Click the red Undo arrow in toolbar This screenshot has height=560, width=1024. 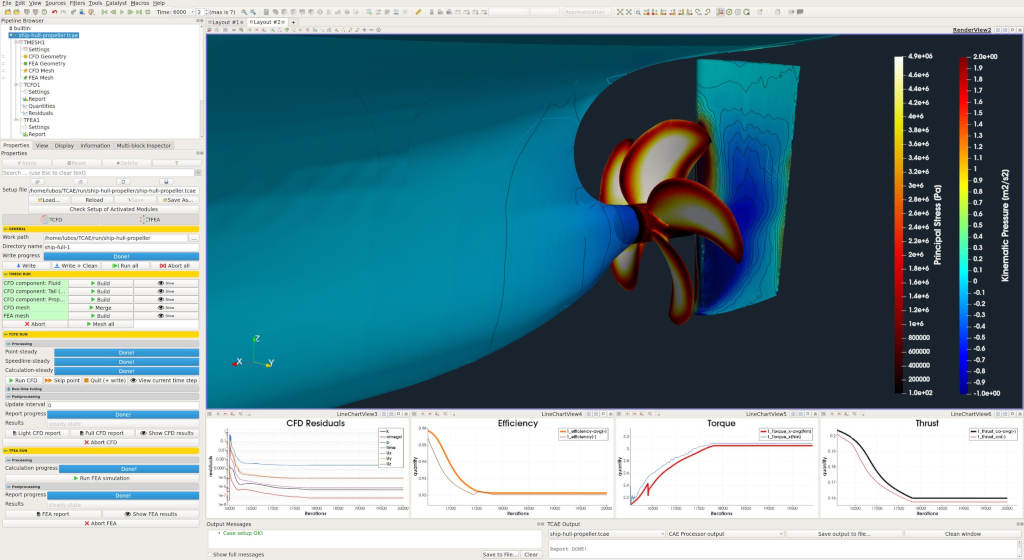[x=54, y=12]
